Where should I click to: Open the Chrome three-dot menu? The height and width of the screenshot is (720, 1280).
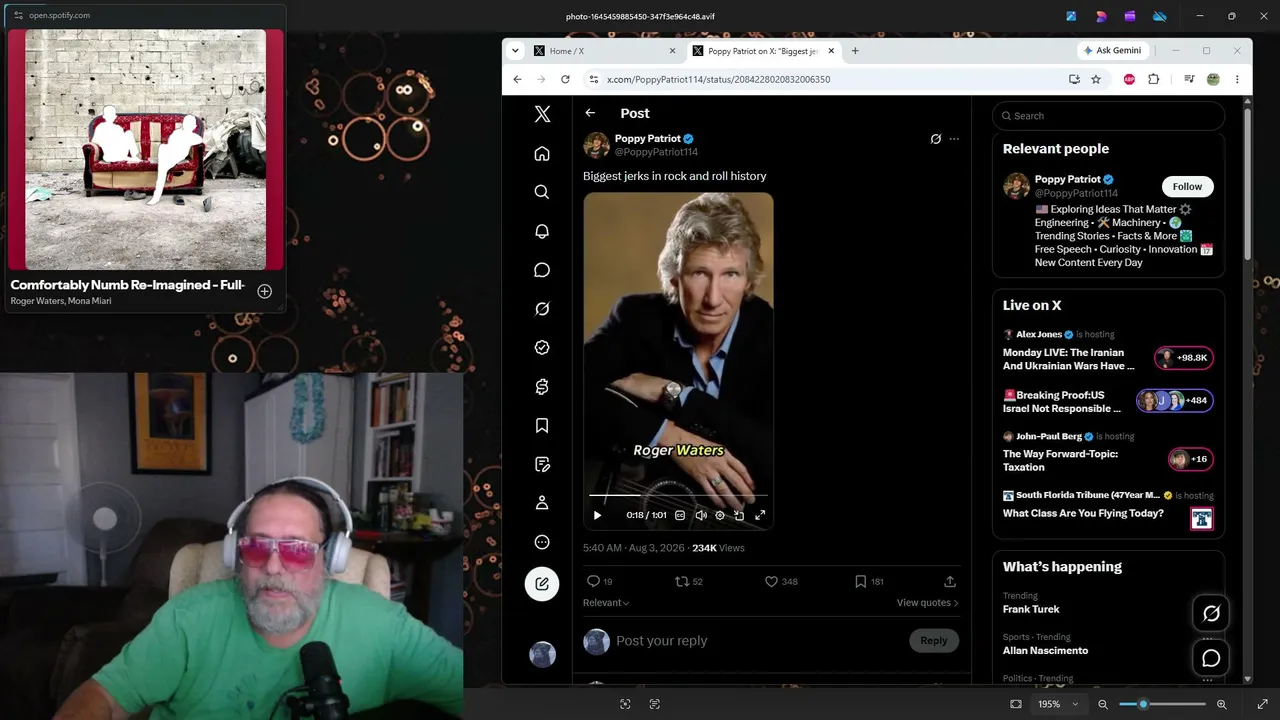[x=1237, y=79]
